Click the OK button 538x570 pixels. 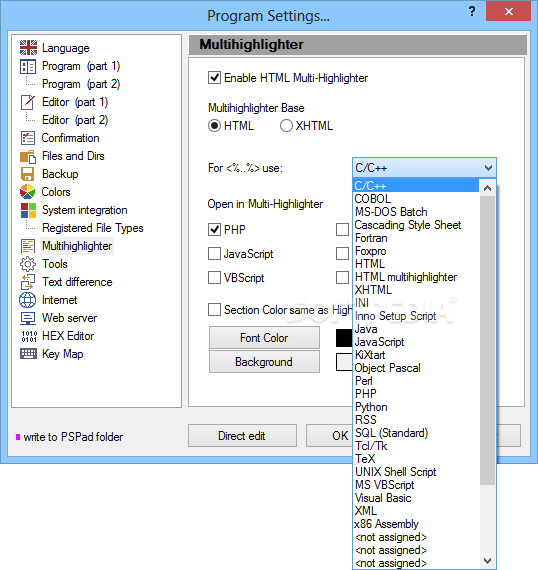(x=329, y=436)
